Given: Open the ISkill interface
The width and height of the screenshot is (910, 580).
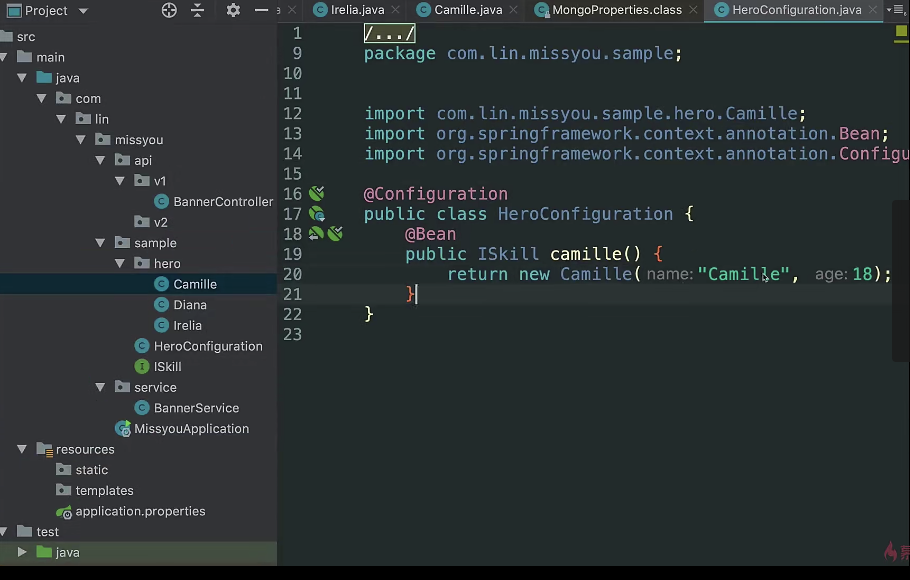Looking at the screenshot, I should [x=167, y=367].
